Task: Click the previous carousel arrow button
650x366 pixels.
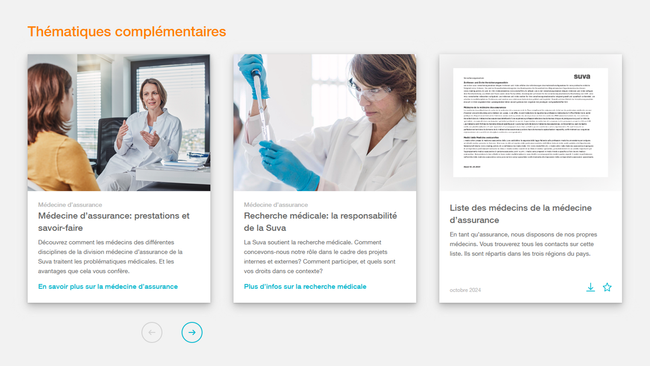Action: coord(152,332)
